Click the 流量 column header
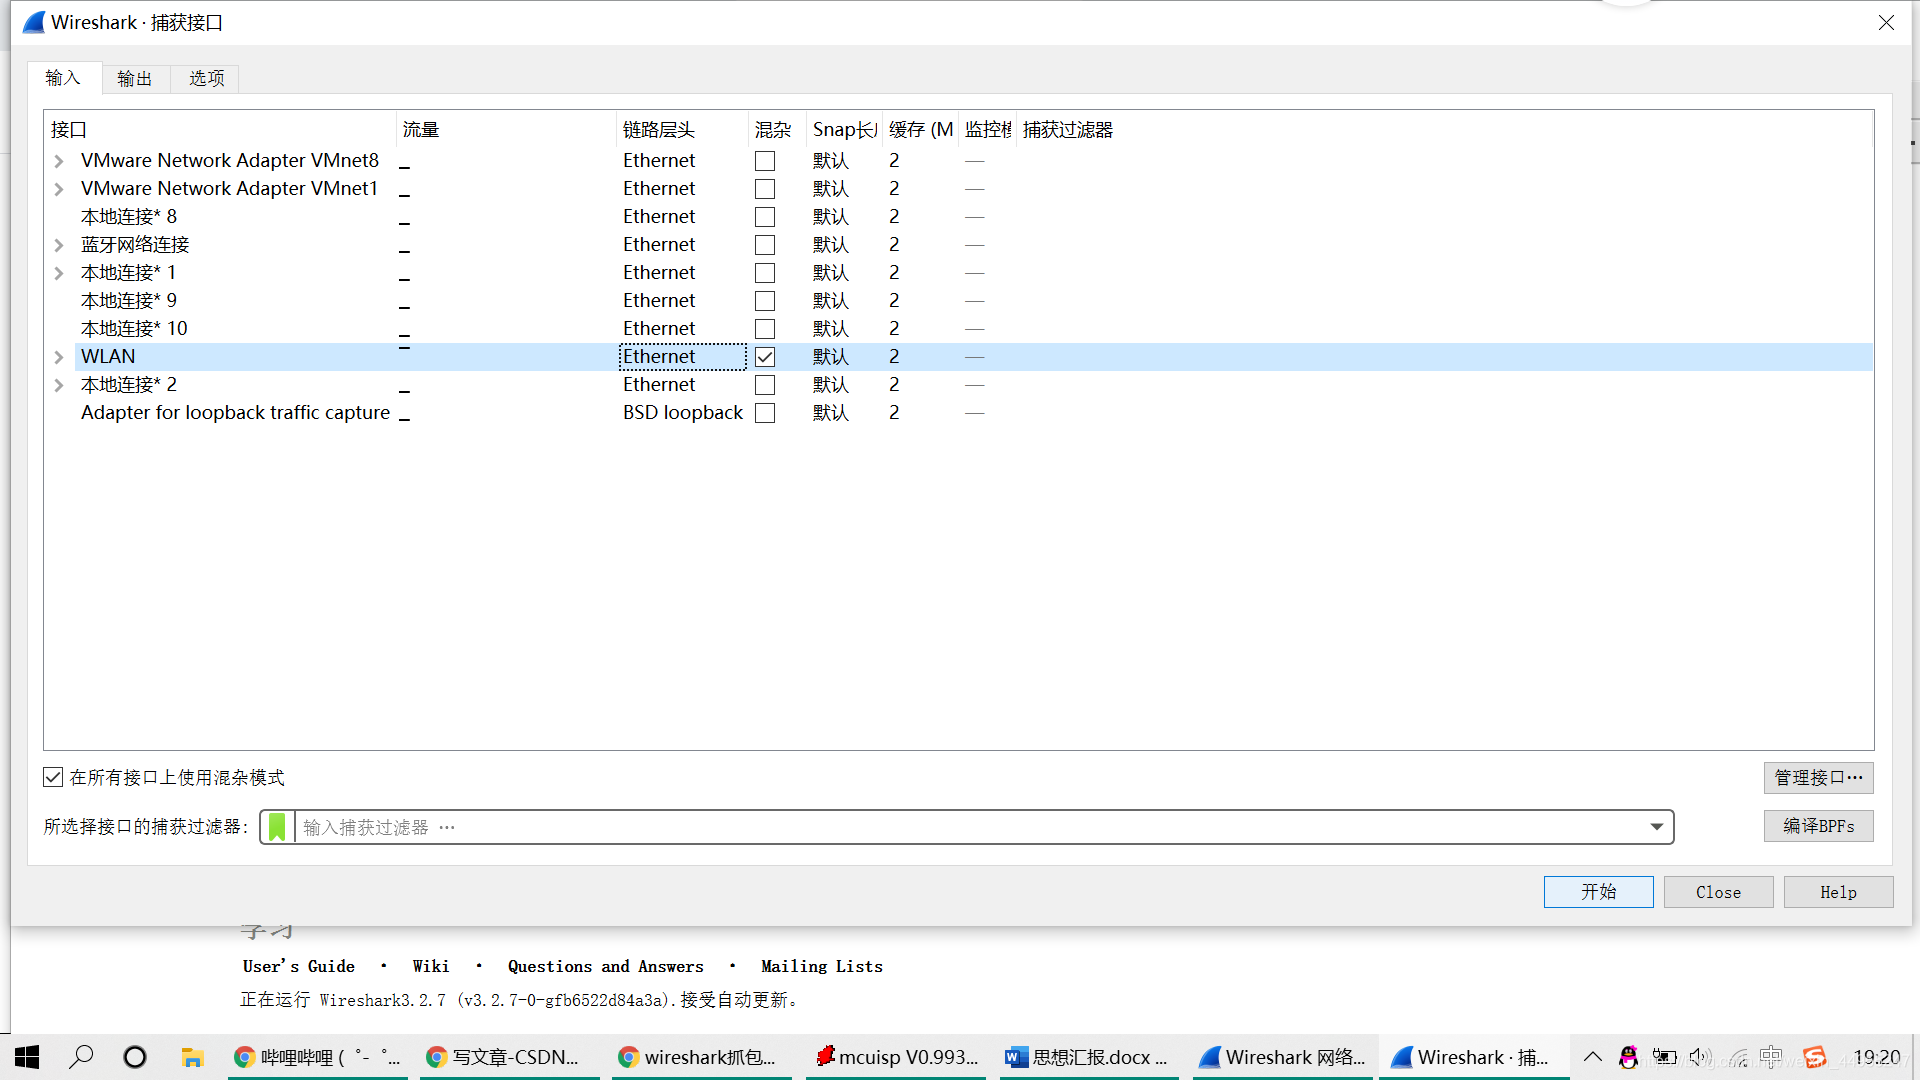This screenshot has width=1920, height=1080. (x=507, y=130)
